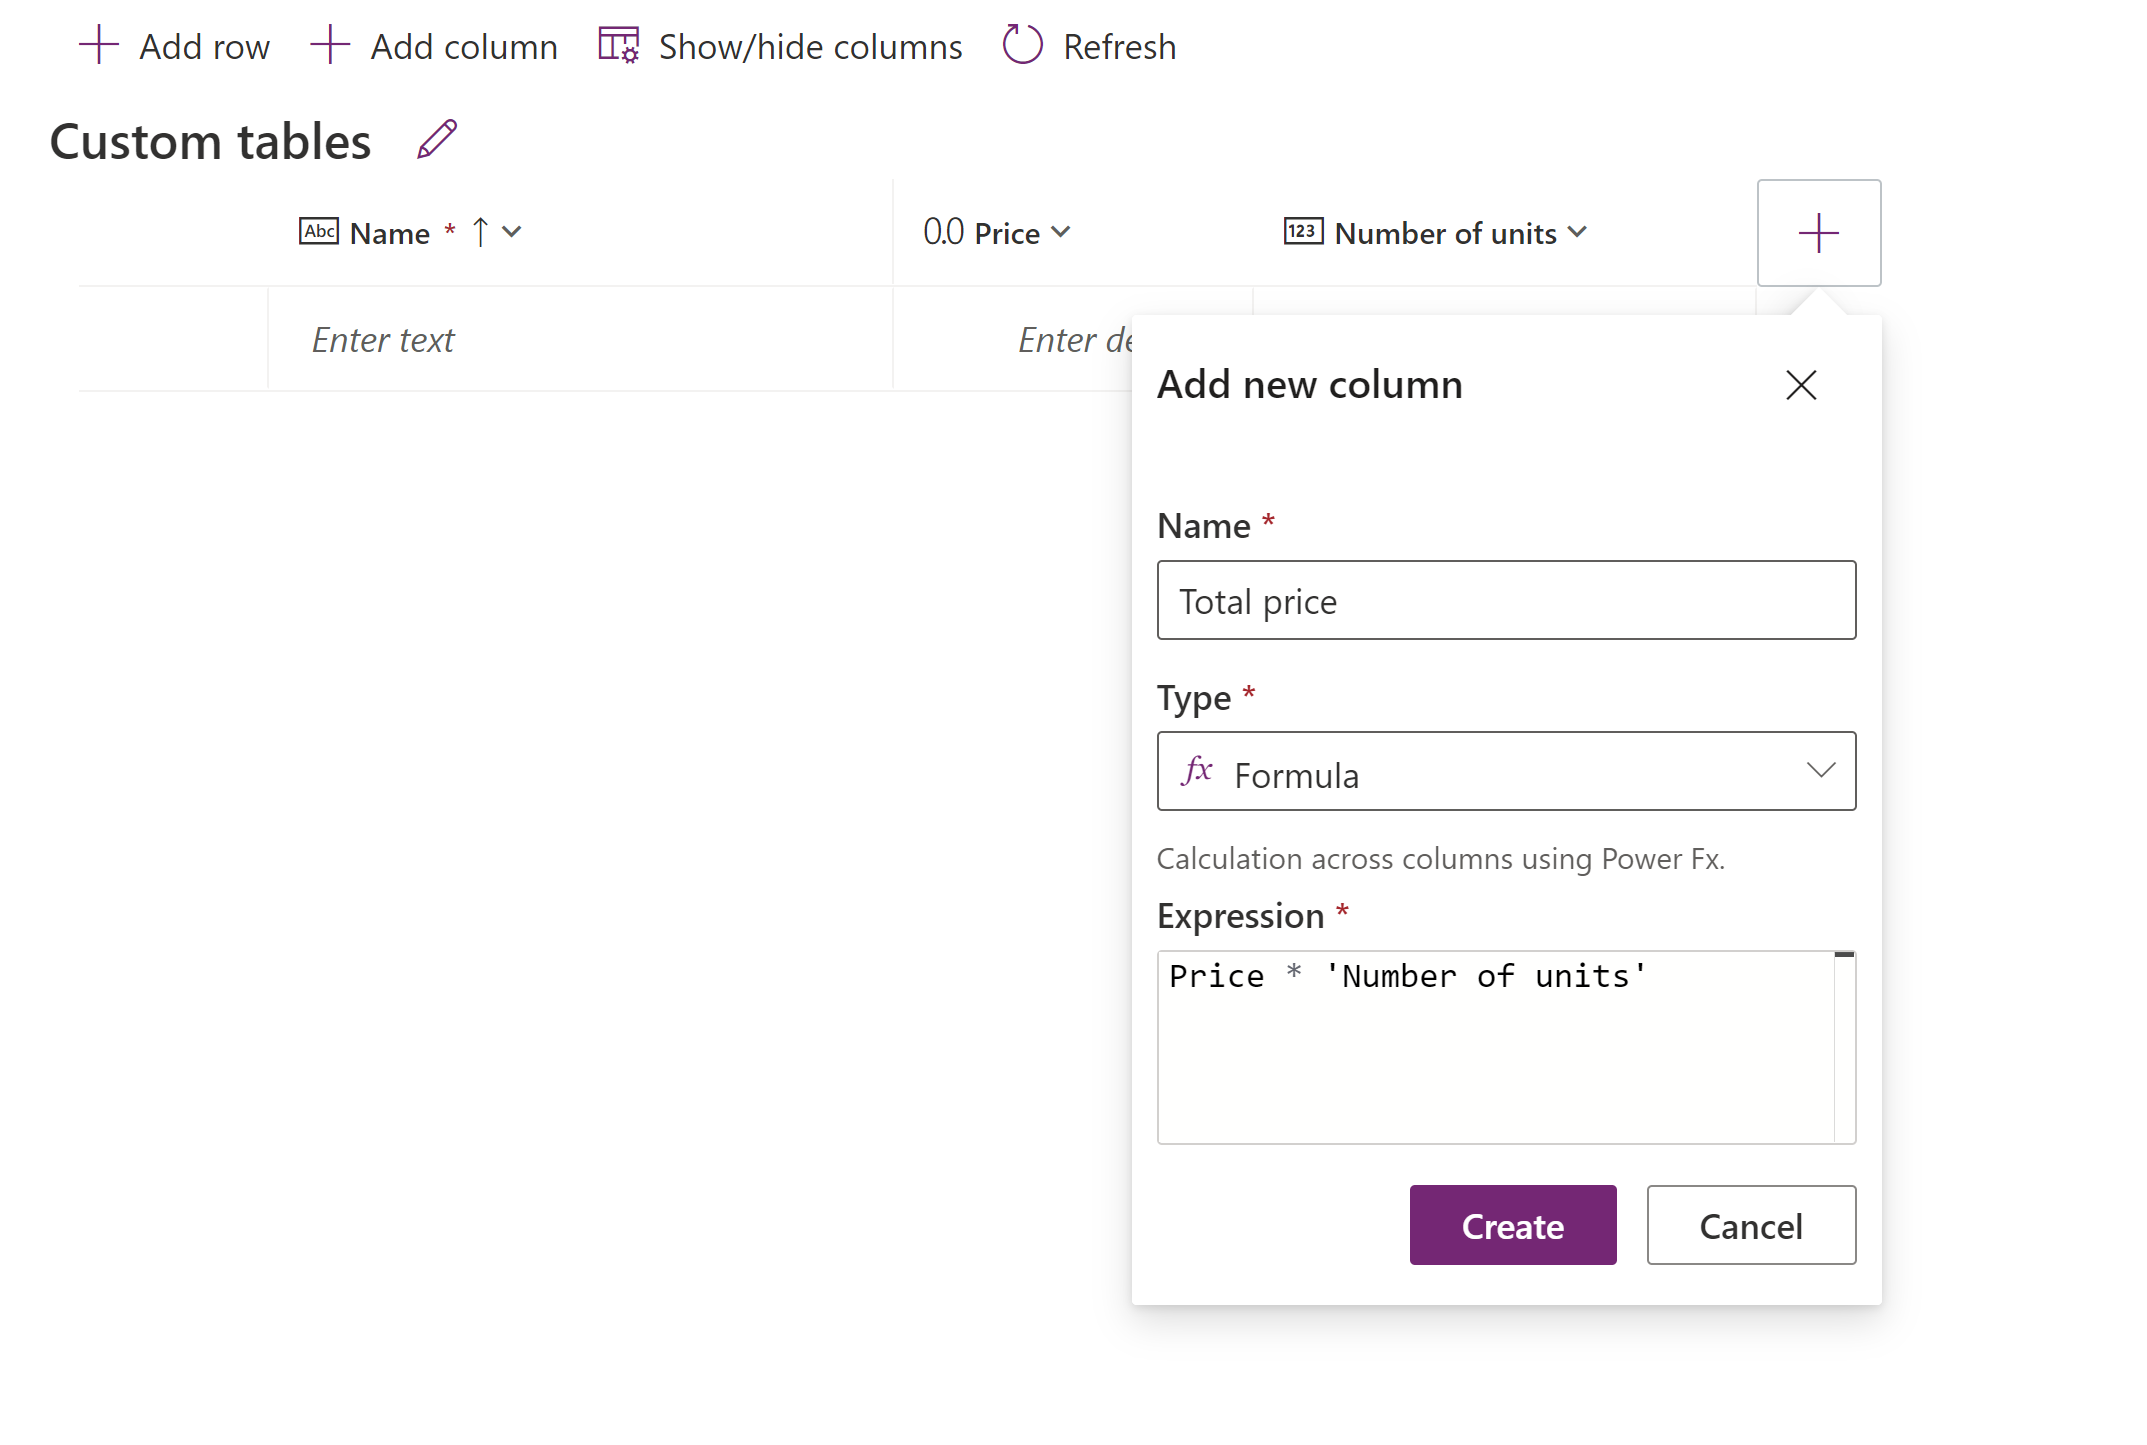The image size is (2147, 1445).
Task: Select the Abc text type icon on Name column
Action: [316, 231]
